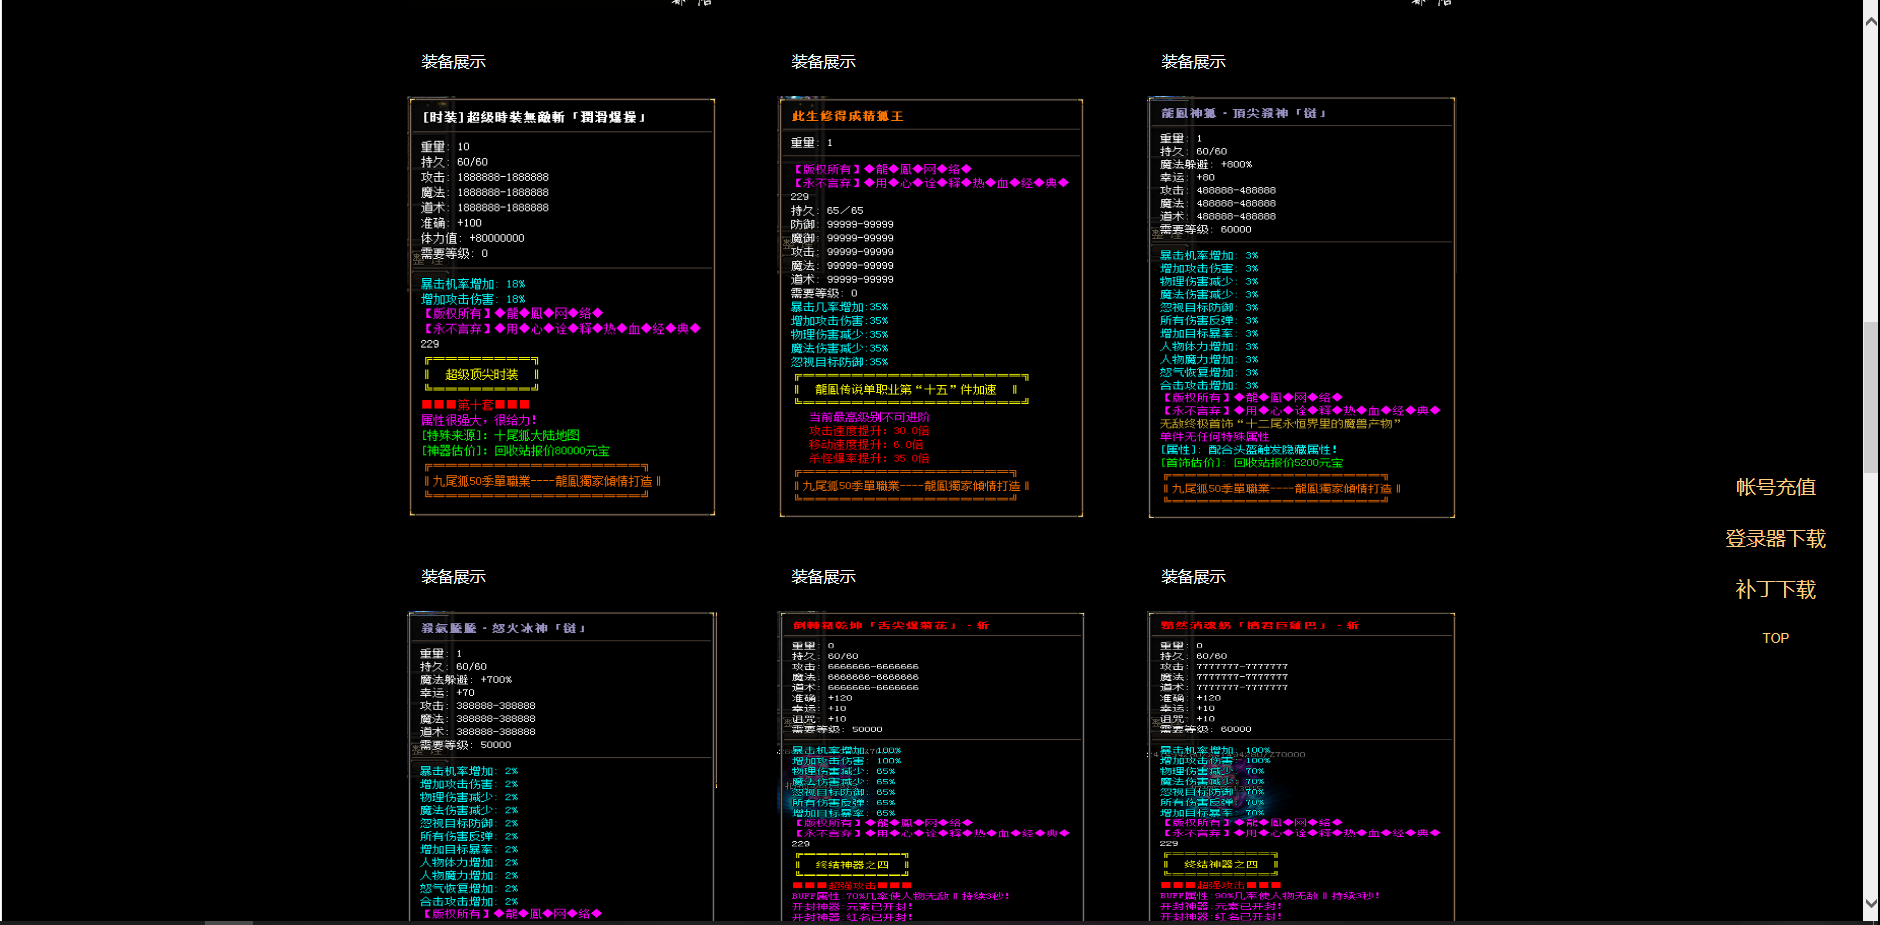This screenshot has width=1880, height=925.
Task: Click BUFF属性:90%几率使人物无敌 line
Action: pos(1270,896)
